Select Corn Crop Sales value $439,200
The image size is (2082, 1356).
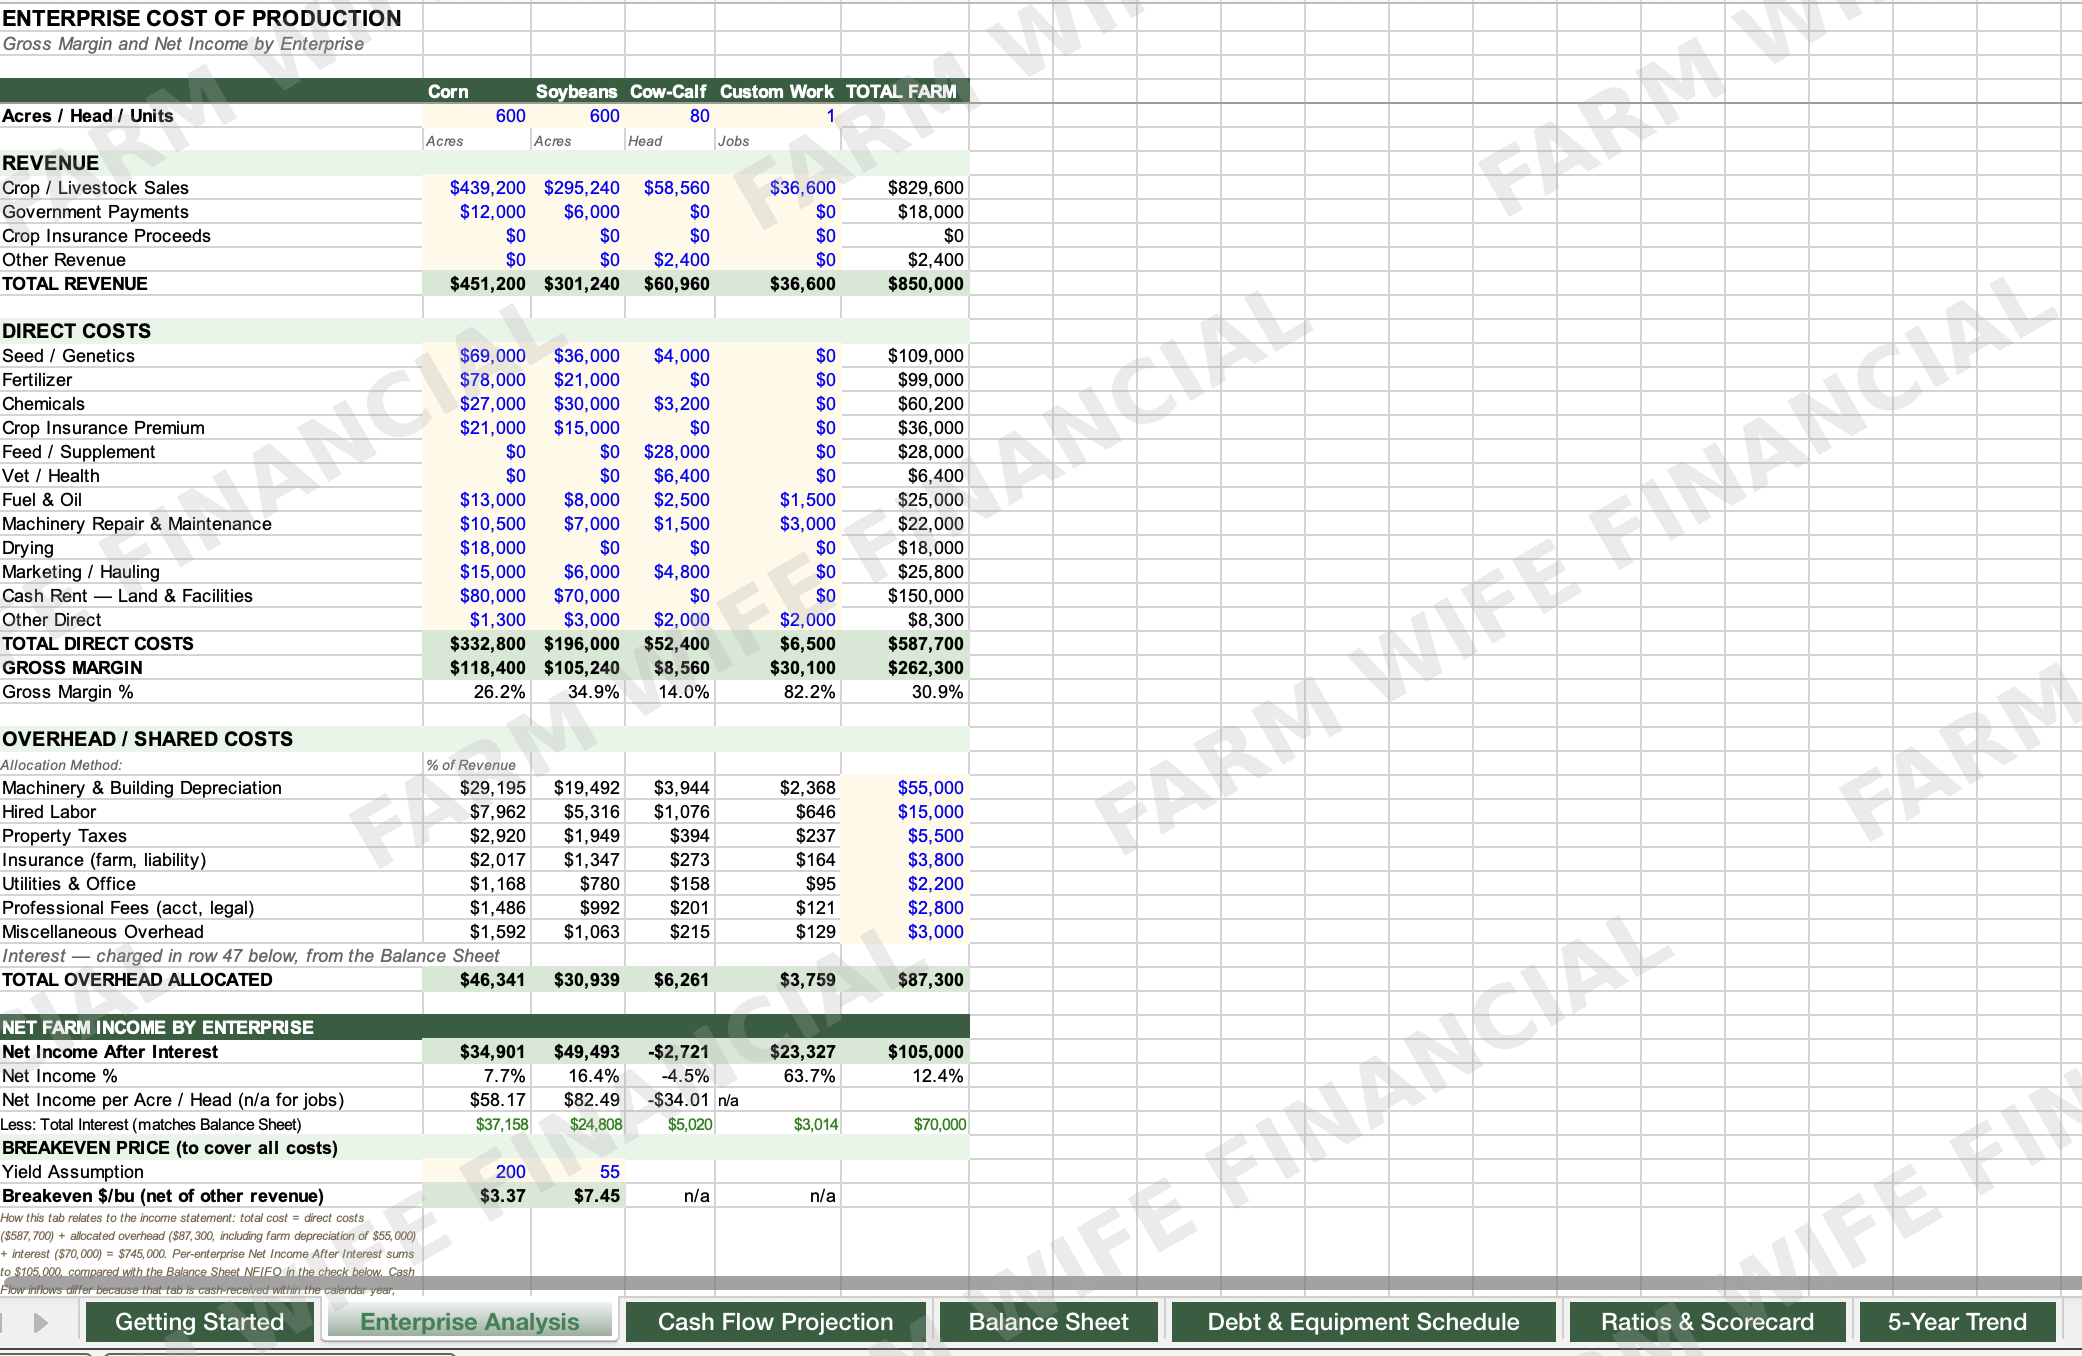pos(477,188)
